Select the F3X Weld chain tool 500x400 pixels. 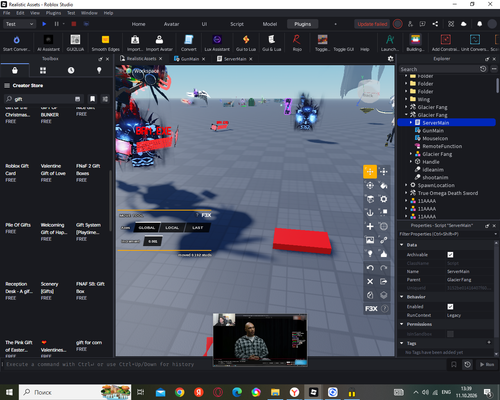click(x=384, y=240)
